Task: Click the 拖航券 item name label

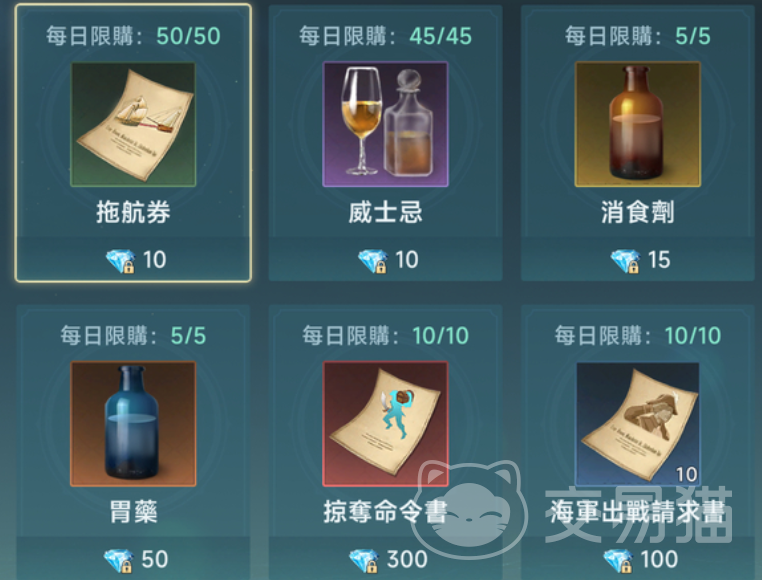Action: click(x=133, y=212)
